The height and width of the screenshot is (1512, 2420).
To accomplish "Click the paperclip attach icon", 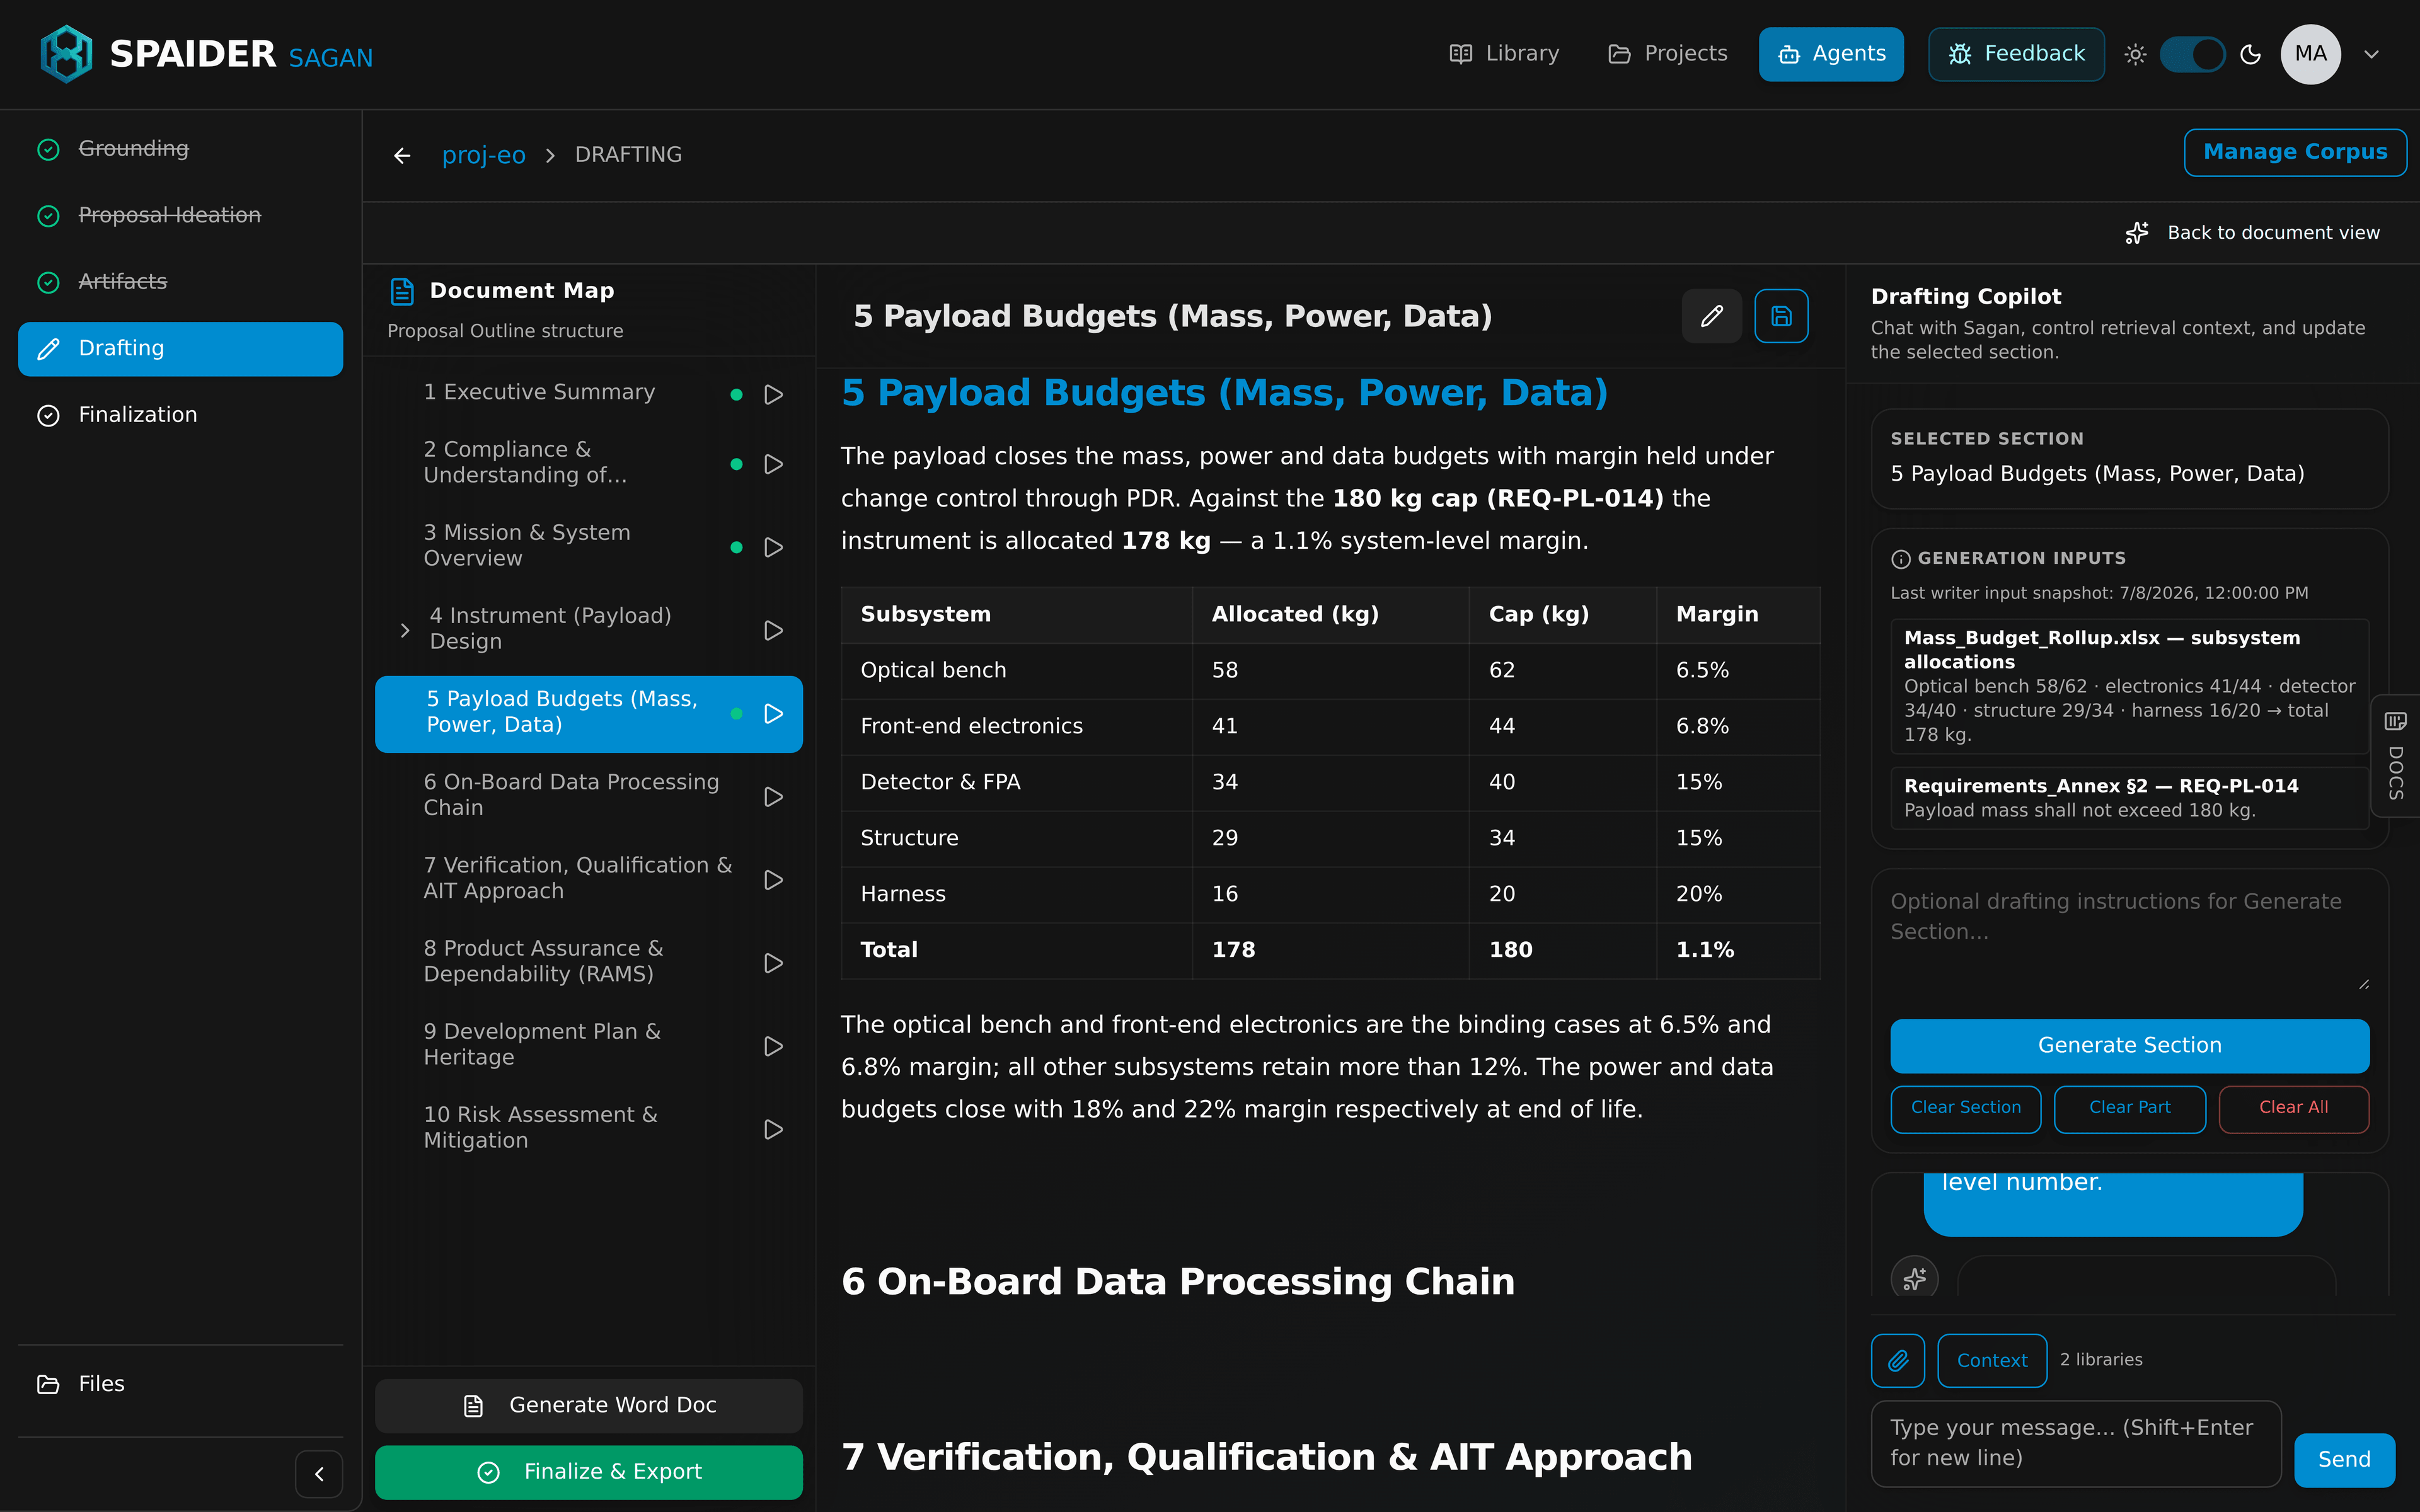I will (1897, 1360).
